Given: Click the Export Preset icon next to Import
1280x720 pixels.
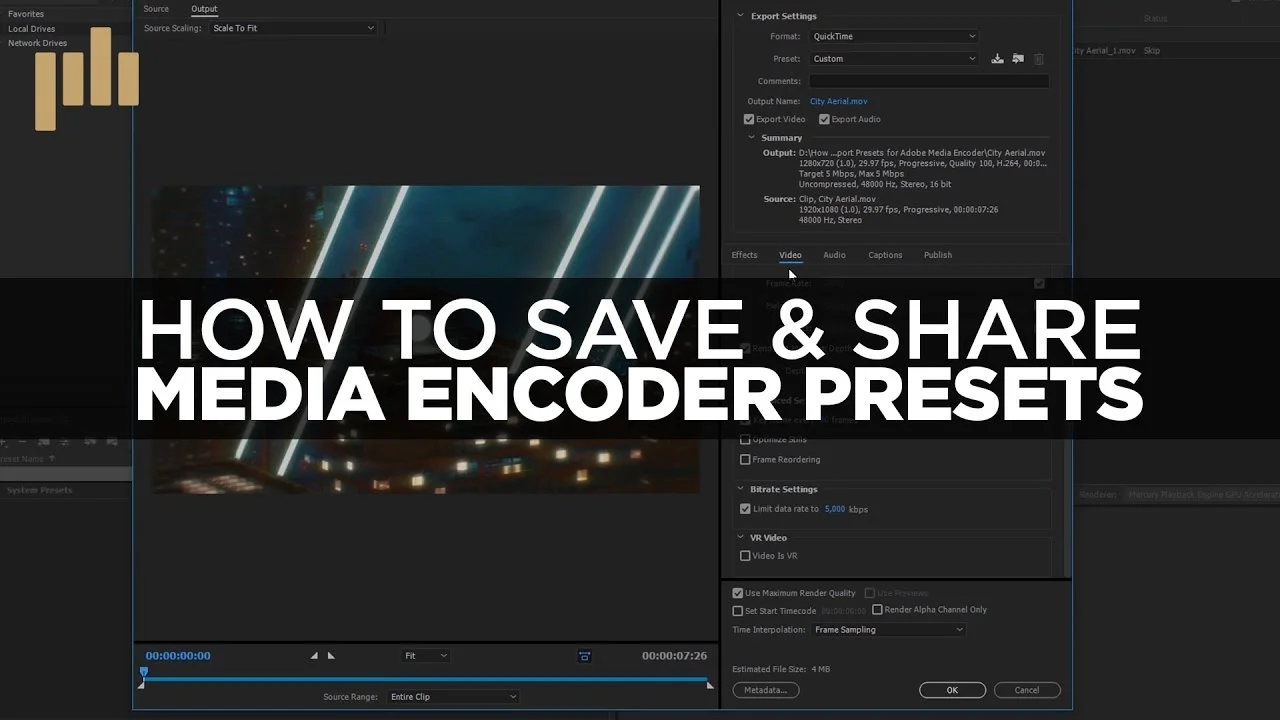Looking at the screenshot, I should 1017,58.
